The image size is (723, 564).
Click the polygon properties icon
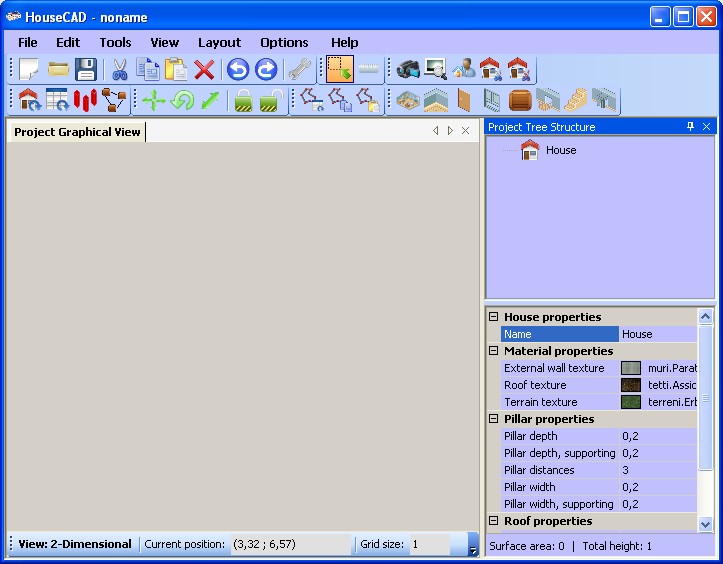[312, 100]
